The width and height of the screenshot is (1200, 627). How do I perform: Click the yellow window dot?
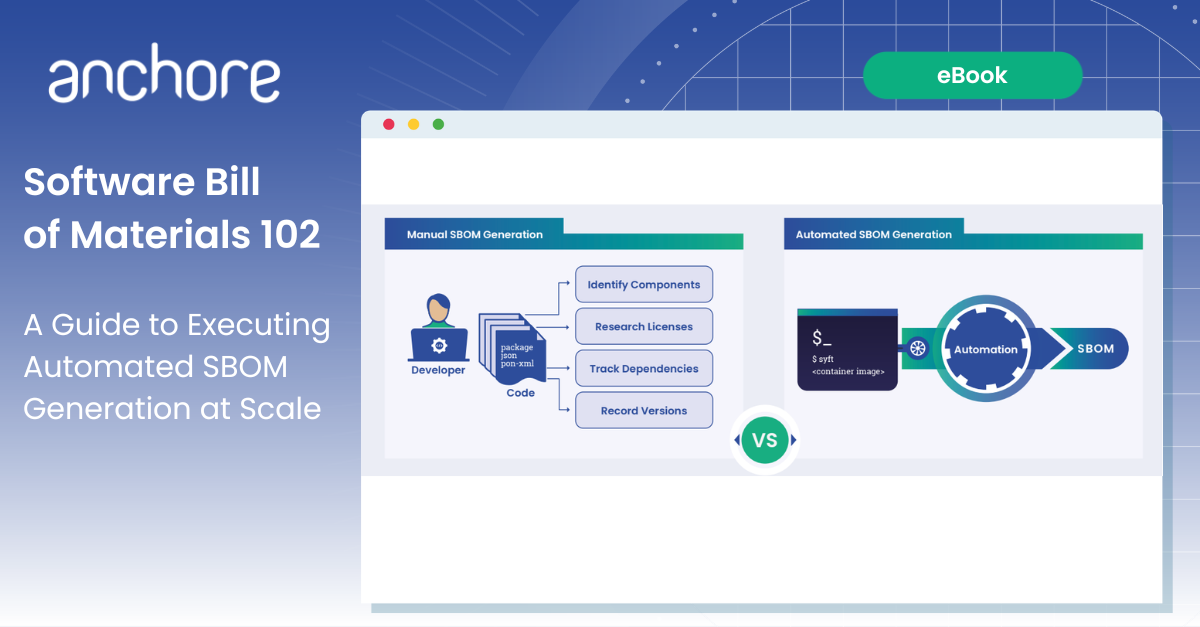coord(413,124)
